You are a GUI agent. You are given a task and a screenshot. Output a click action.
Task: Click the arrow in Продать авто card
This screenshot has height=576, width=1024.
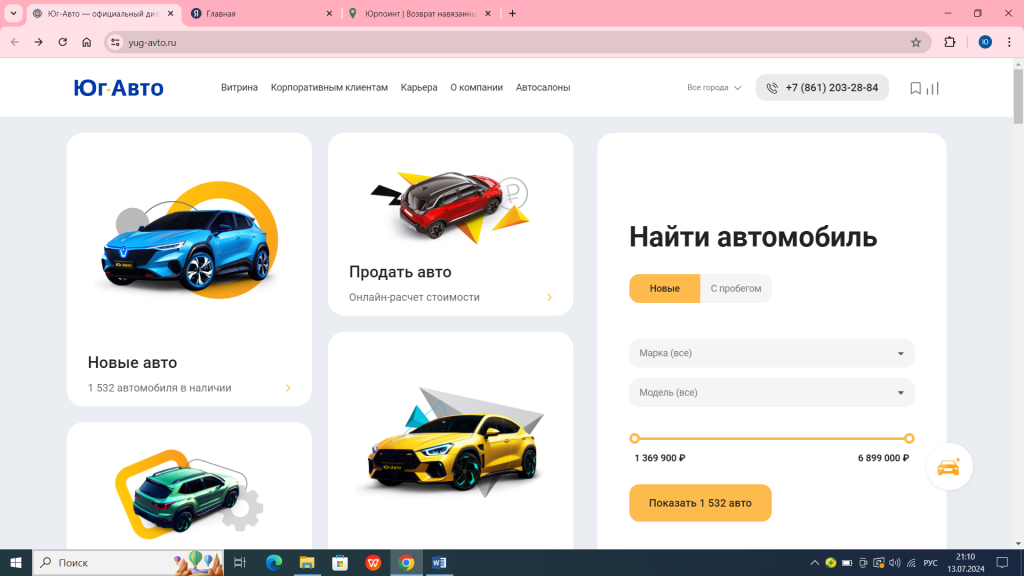pyautogui.click(x=549, y=297)
